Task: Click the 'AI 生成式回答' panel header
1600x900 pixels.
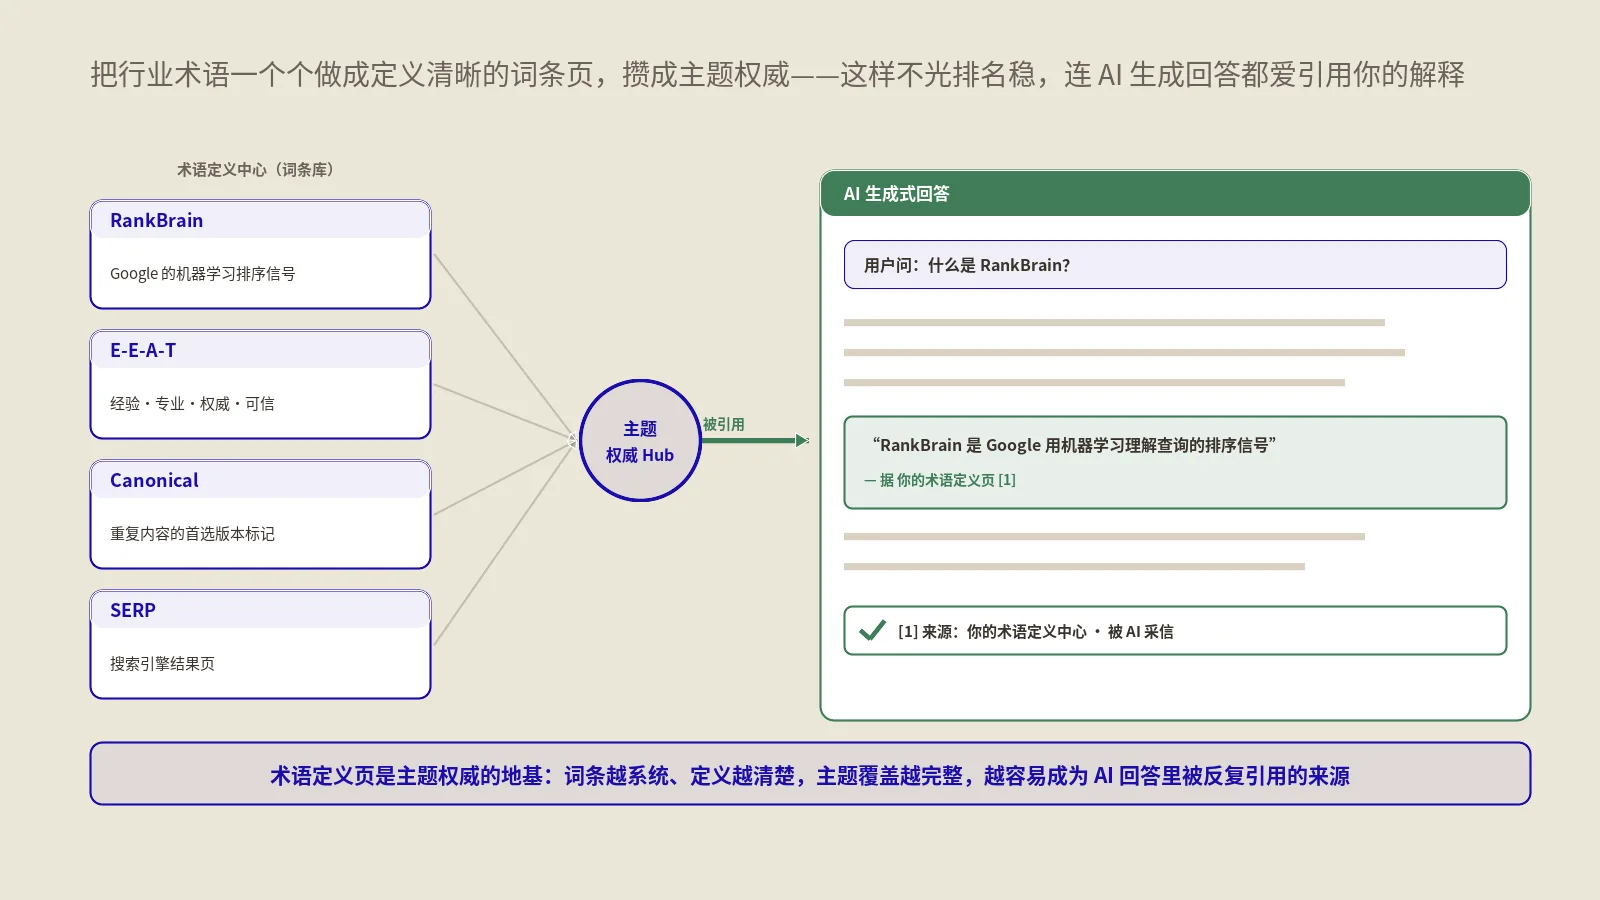Action: point(1175,194)
